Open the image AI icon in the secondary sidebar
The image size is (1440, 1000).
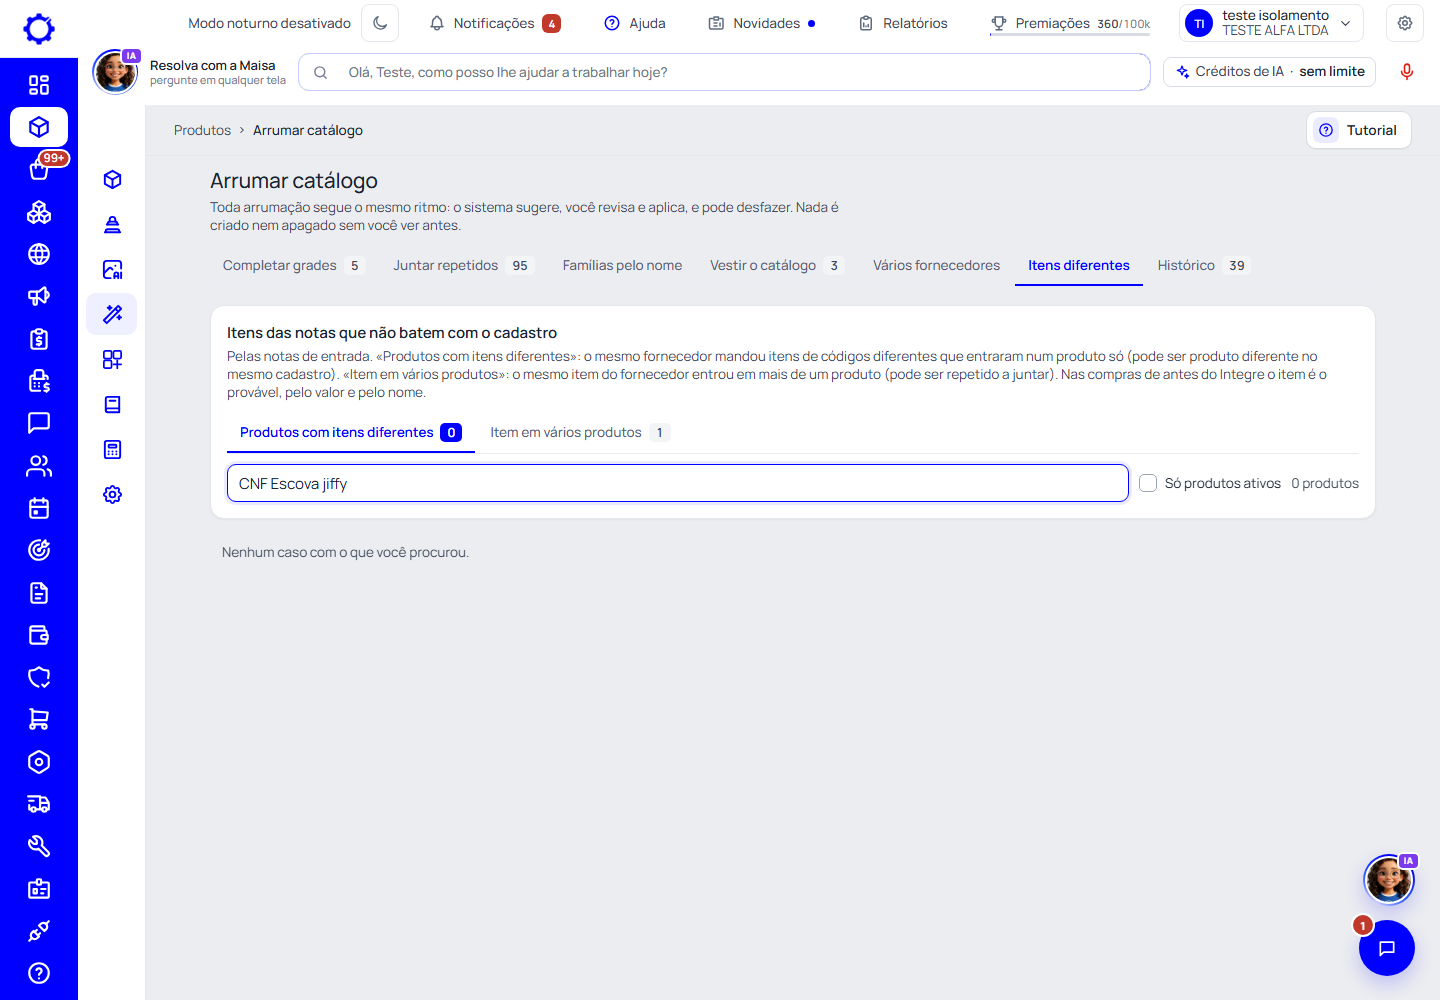click(x=112, y=269)
